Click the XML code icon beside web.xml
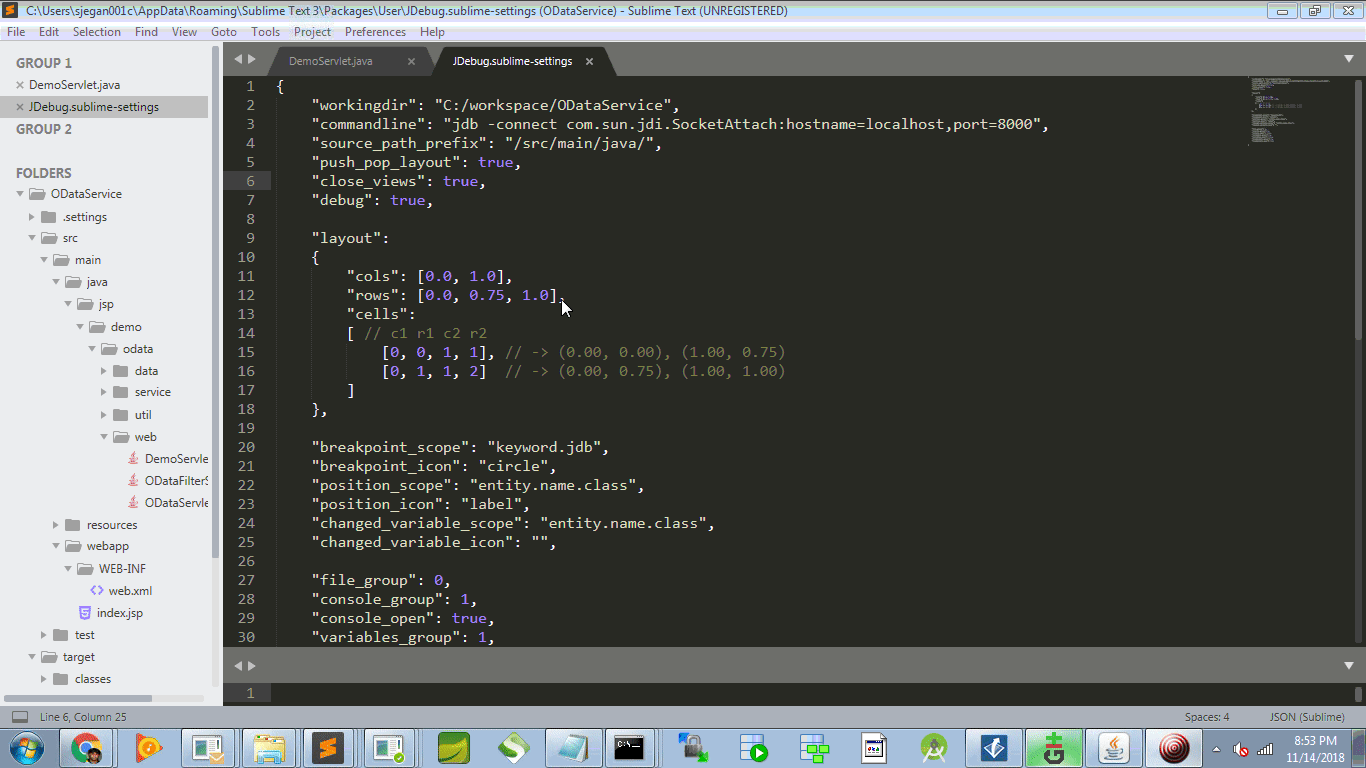Screen dimensions: 1366x768 (97, 591)
